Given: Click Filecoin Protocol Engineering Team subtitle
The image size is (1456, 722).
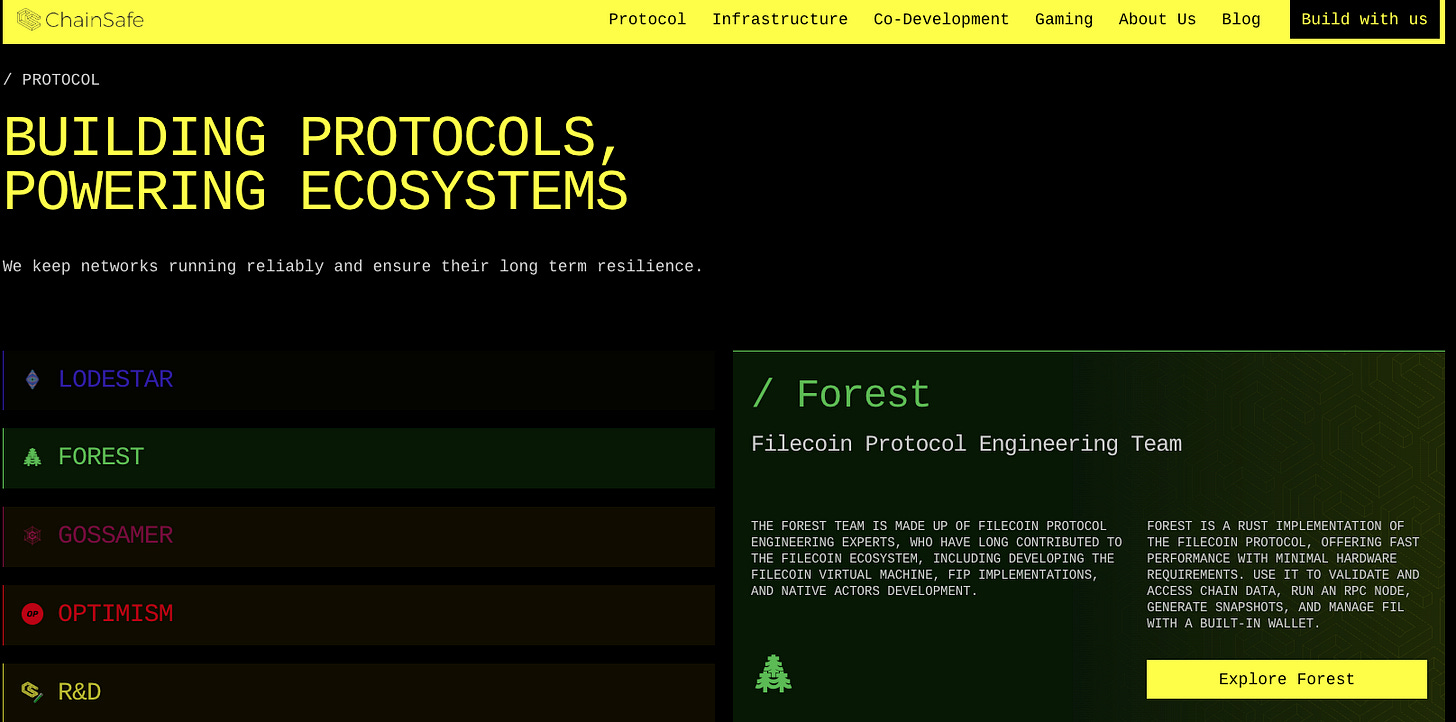Looking at the screenshot, I should coord(966,444).
